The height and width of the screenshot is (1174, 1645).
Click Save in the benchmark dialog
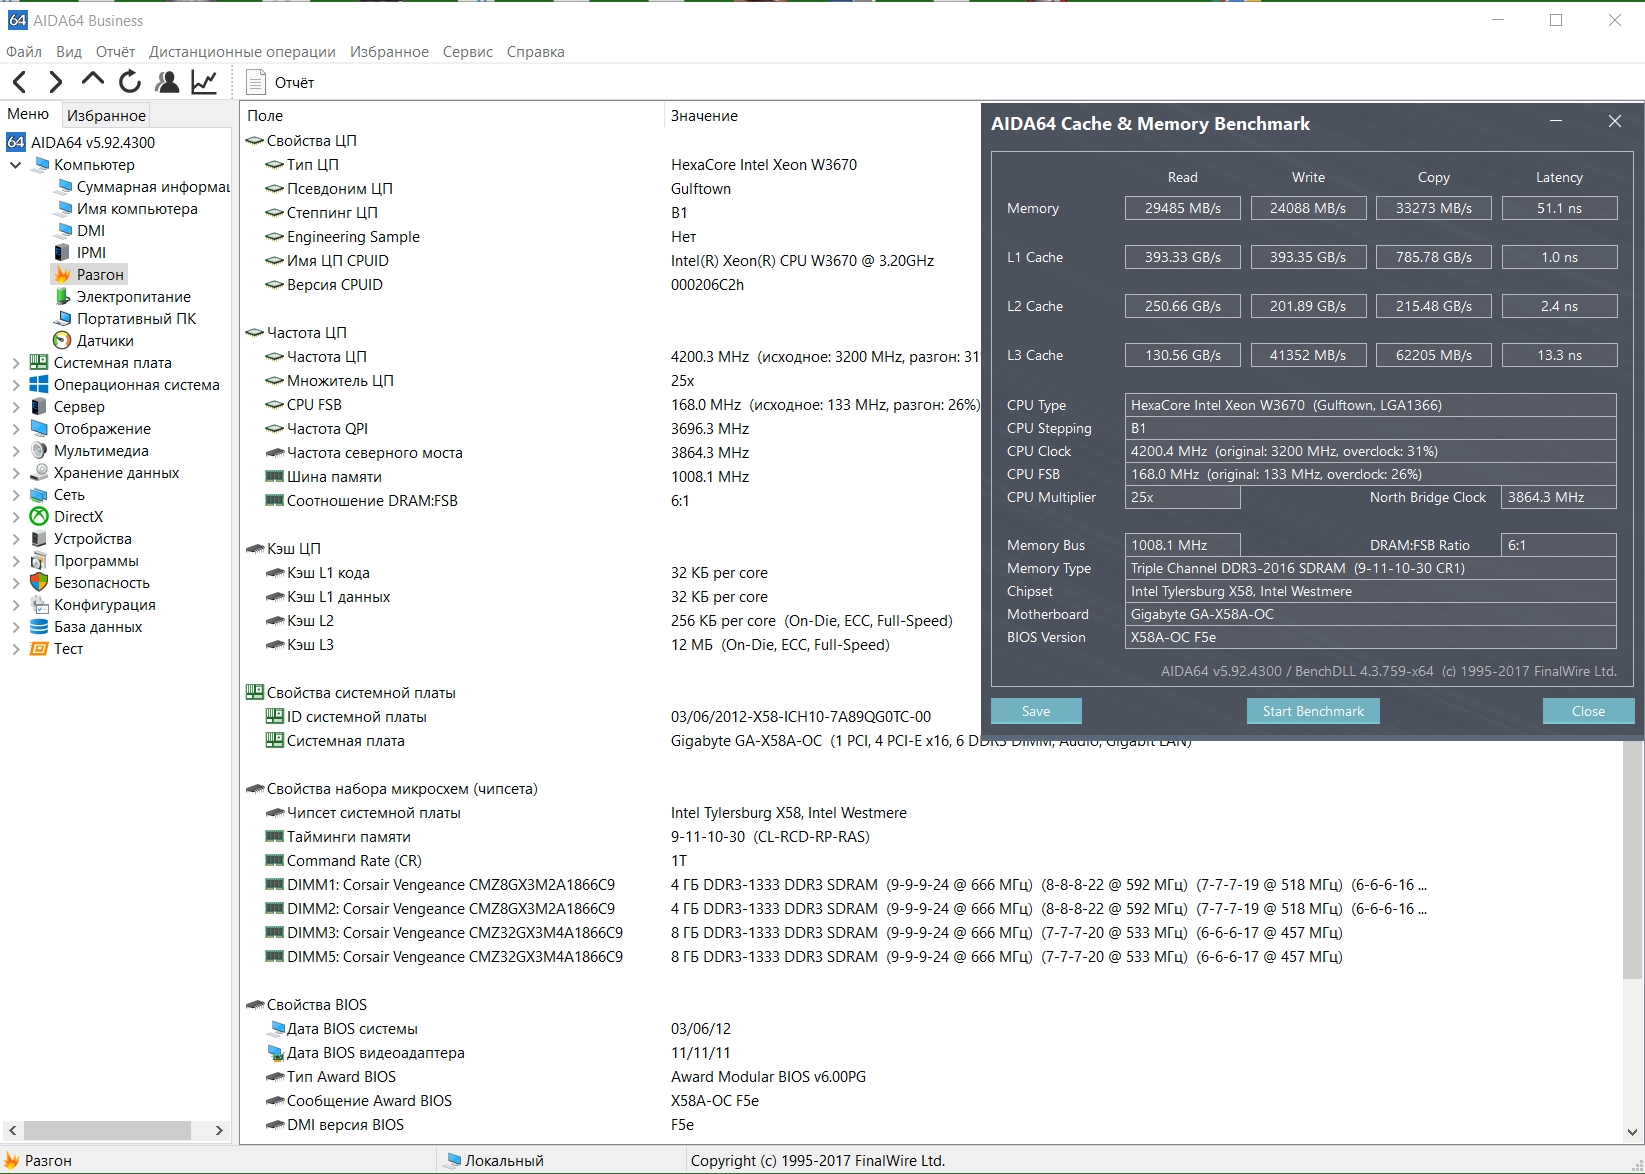[1036, 711]
